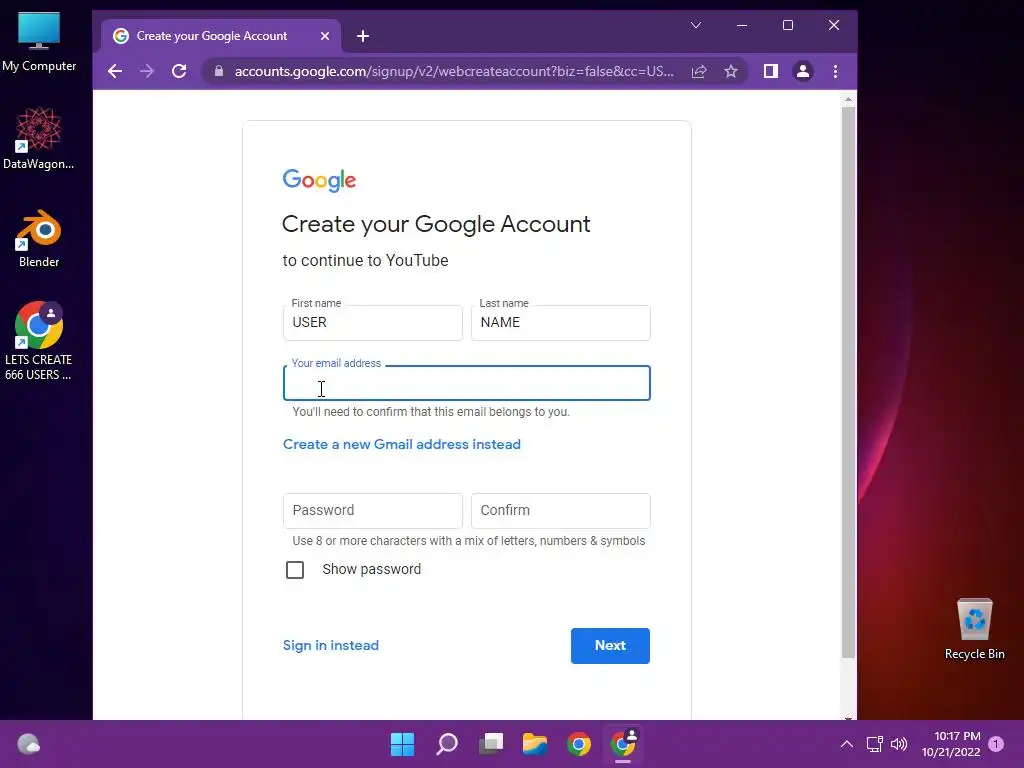Click the scrollbar up arrow
Screen dimensions: 1024x768
click(848, 100)
